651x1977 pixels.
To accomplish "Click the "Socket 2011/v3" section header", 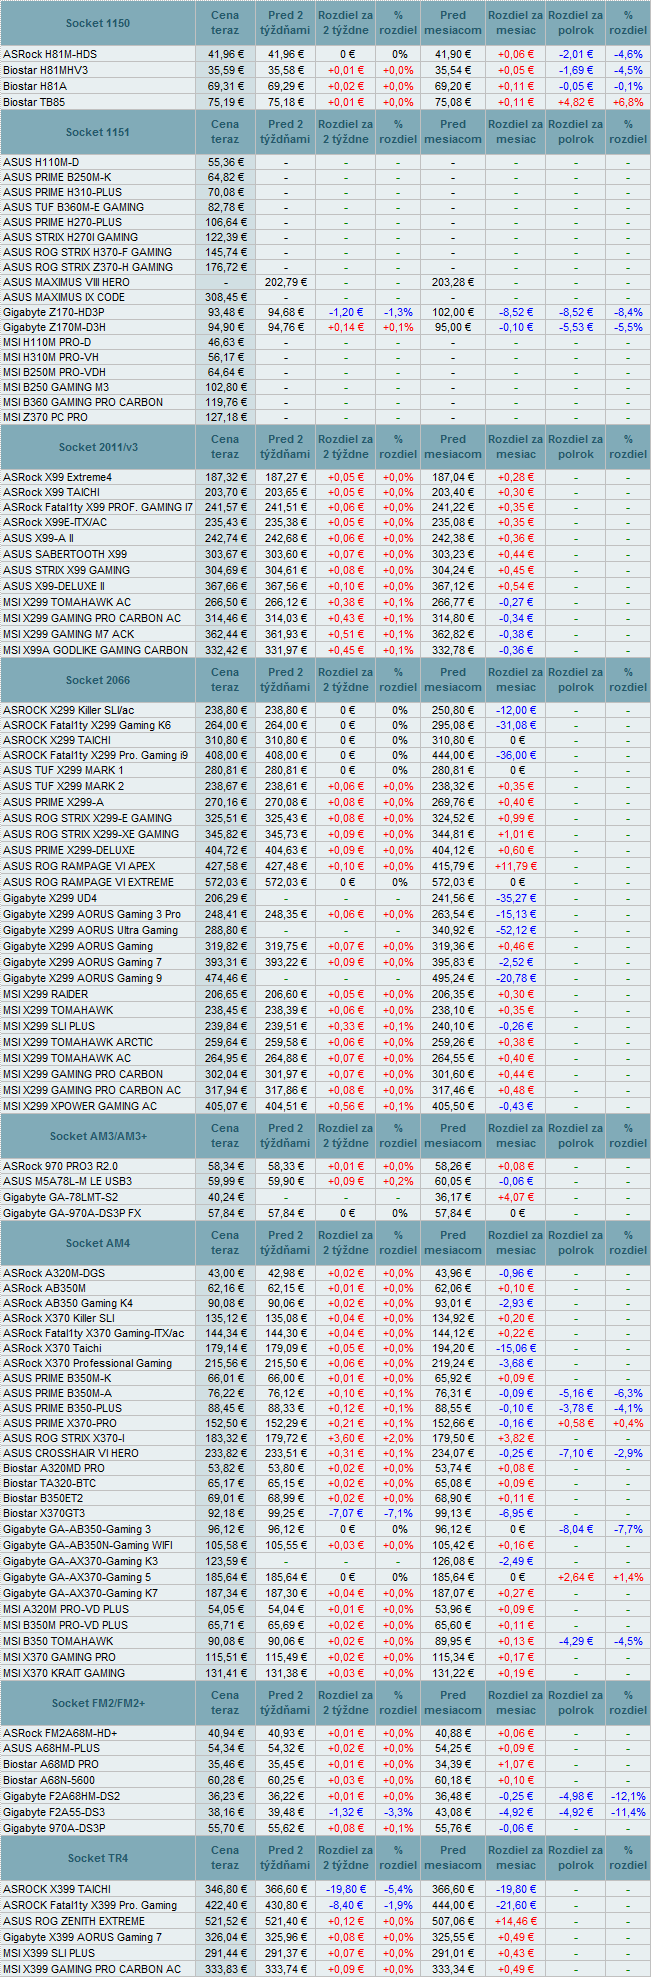I will point(98,447).
